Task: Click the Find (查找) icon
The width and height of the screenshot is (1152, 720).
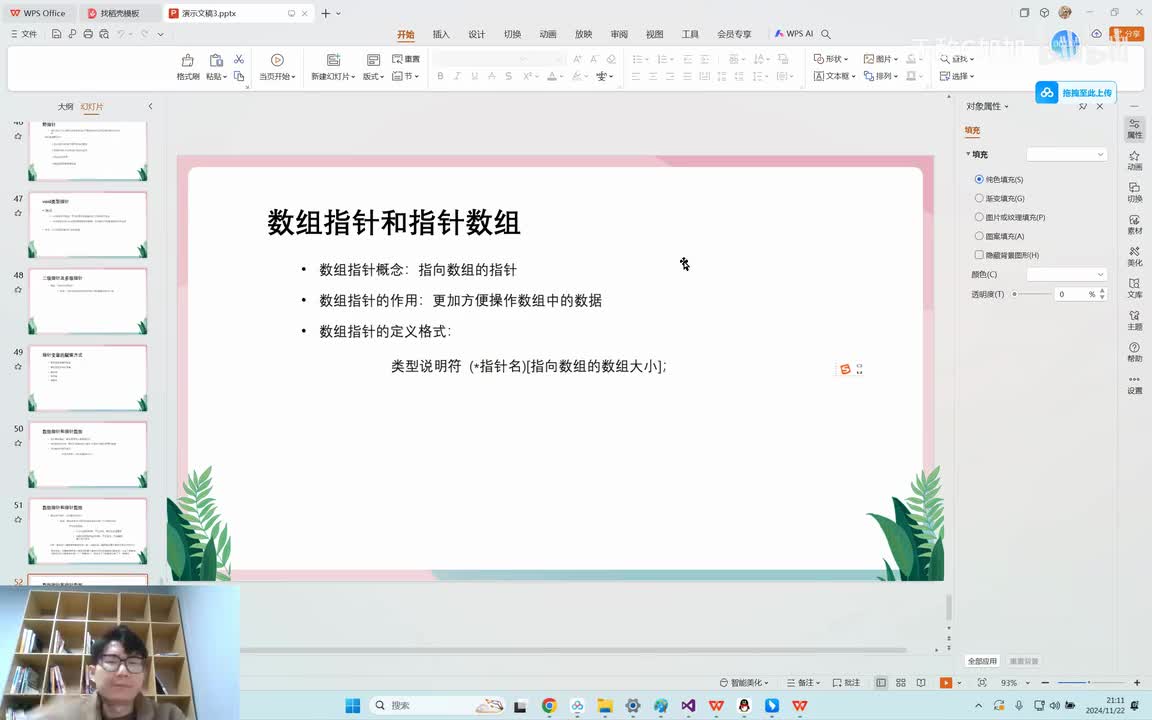Action: (945, 59)
